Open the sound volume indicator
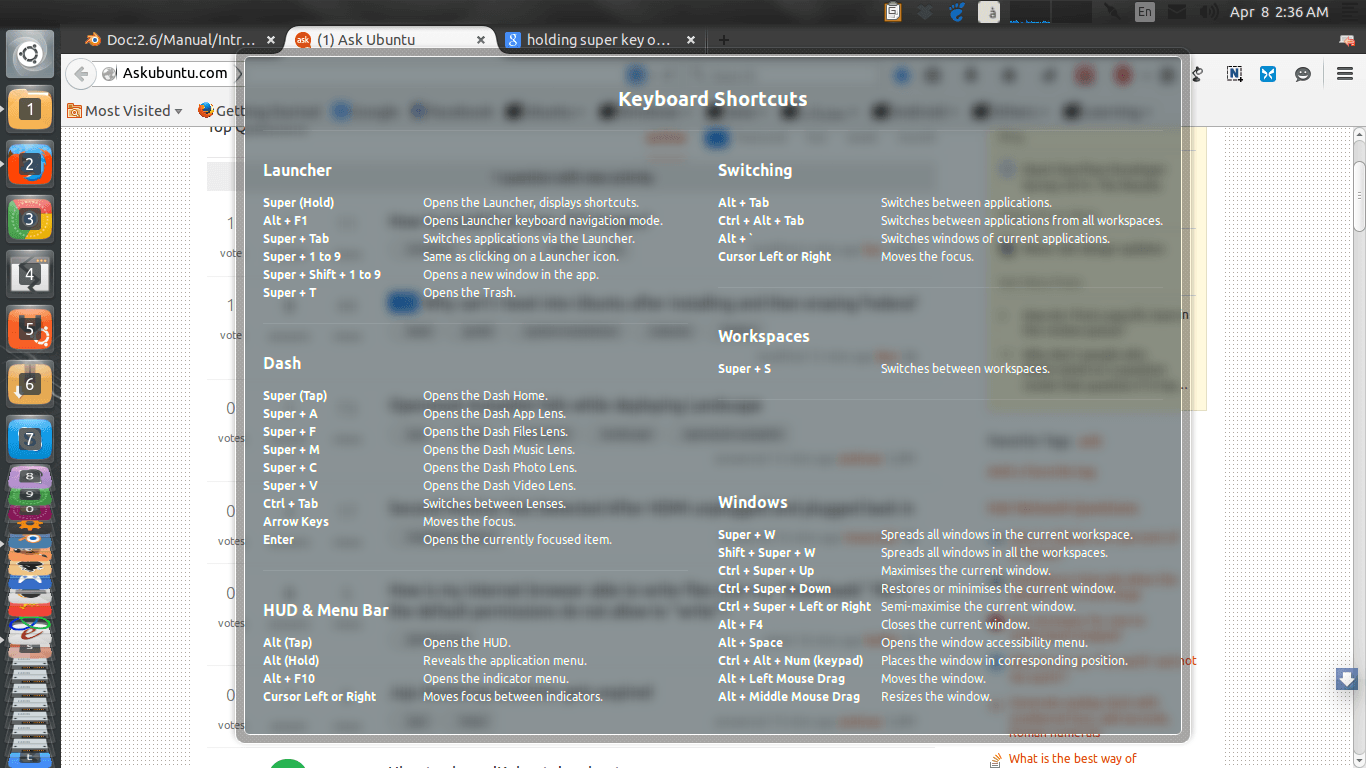 (1209, 12)
